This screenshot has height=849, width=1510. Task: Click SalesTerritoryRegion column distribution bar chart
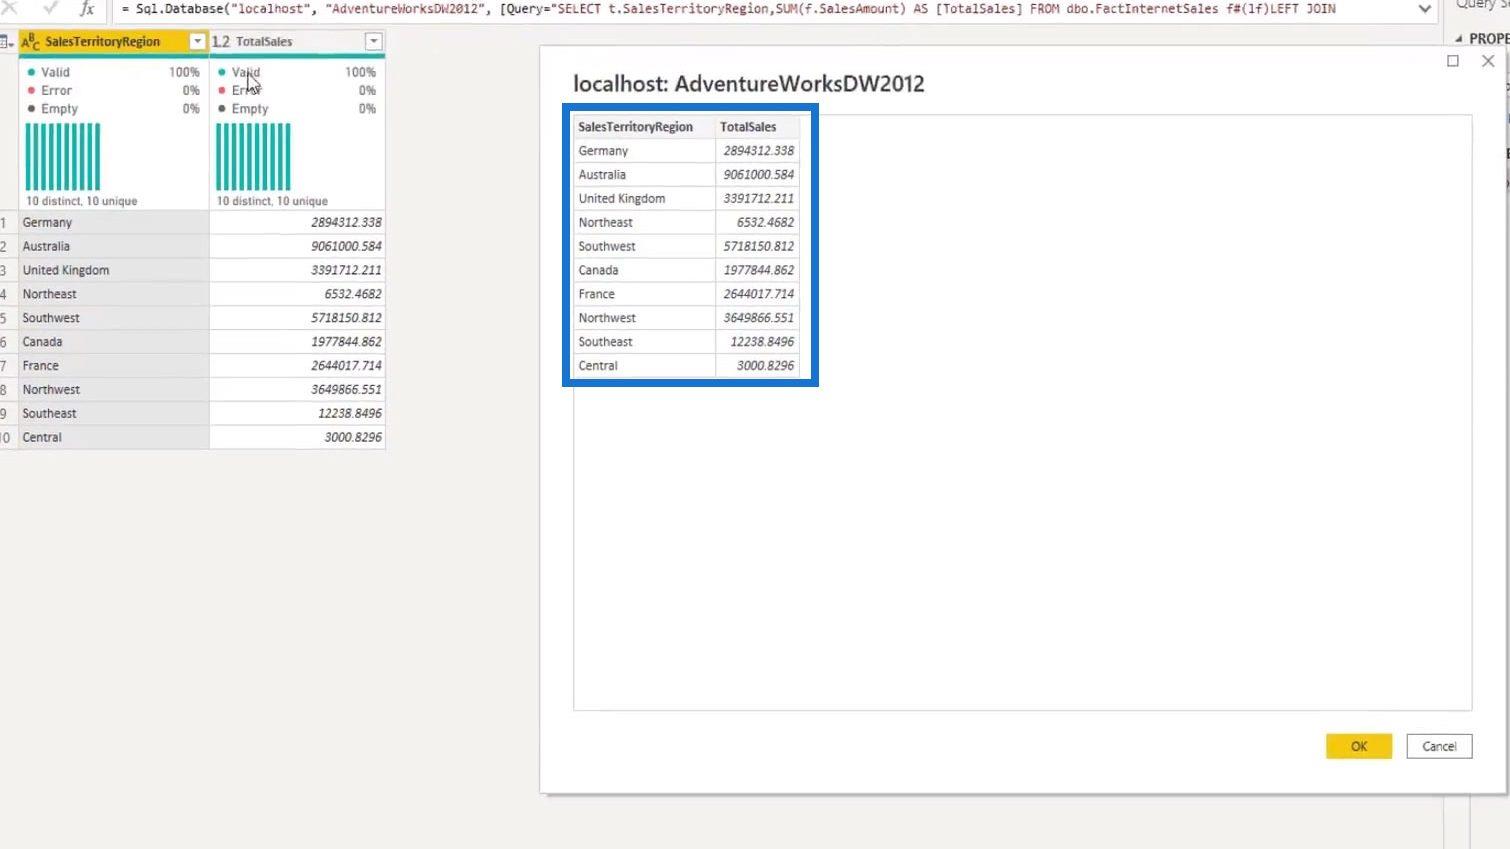(63, 157)
